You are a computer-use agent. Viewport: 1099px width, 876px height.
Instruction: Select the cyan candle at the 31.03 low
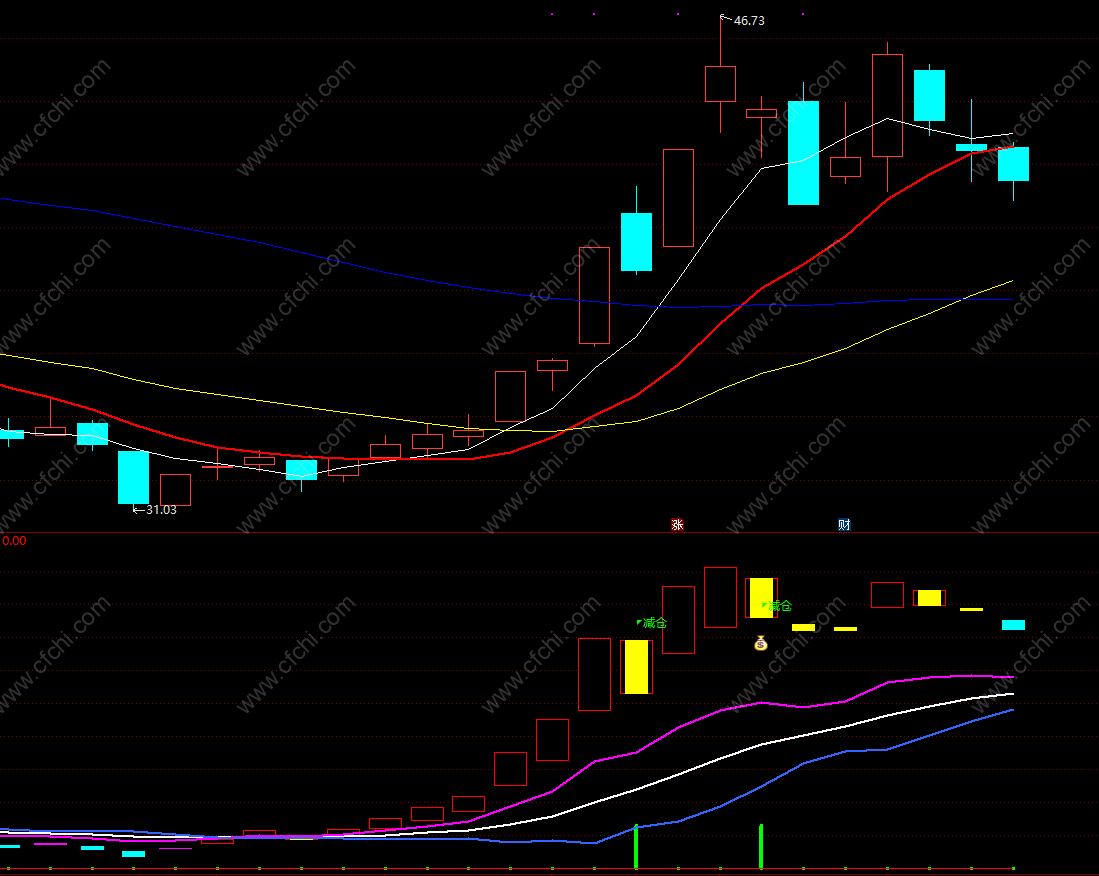tap(133, 477)
